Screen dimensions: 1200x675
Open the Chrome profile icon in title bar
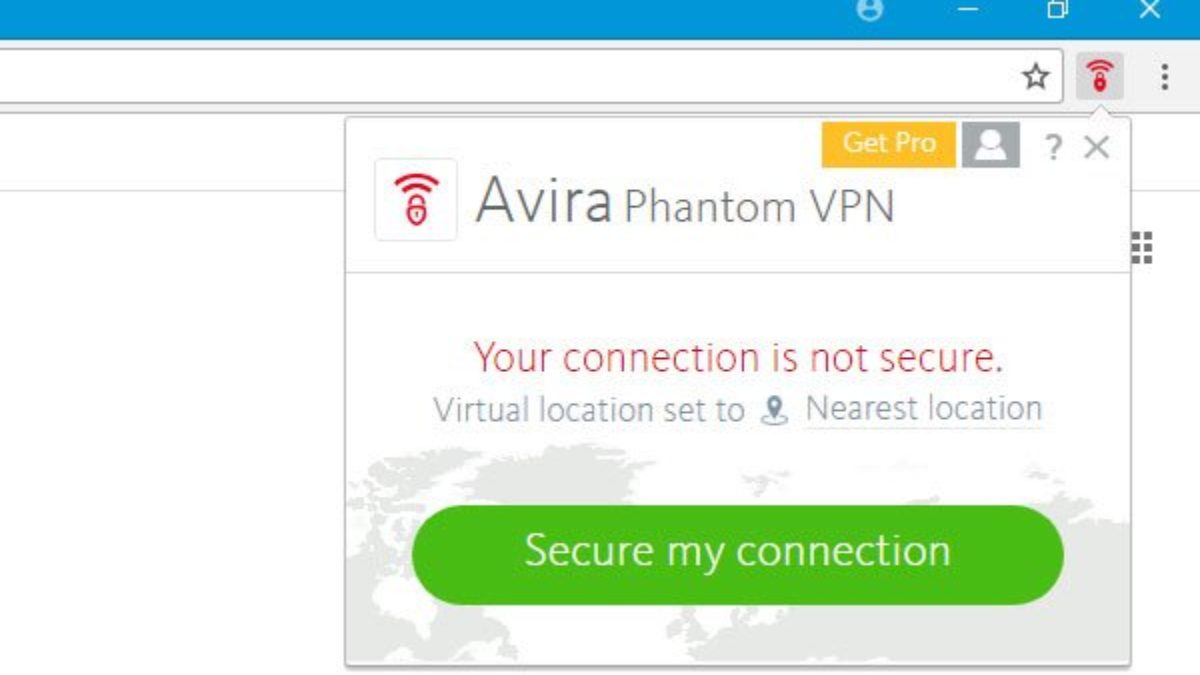click(x=871, y=10)
